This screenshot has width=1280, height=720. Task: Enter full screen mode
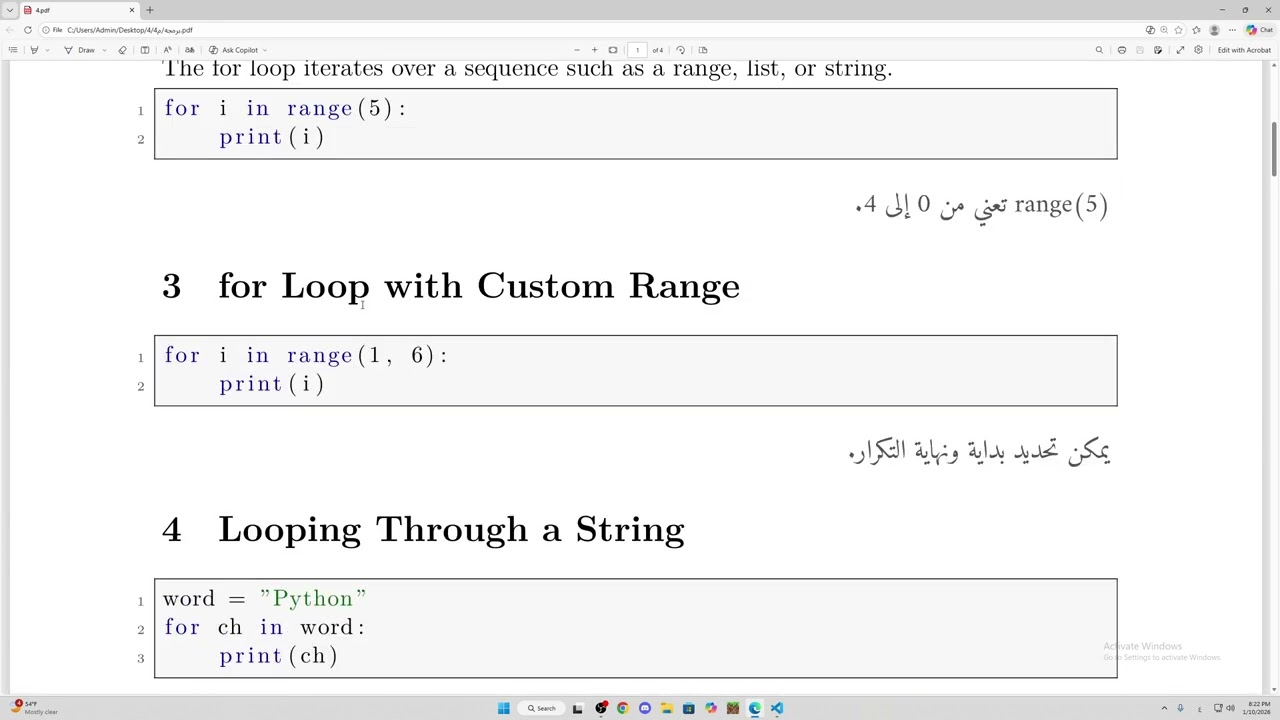[x=1180, y=50]
